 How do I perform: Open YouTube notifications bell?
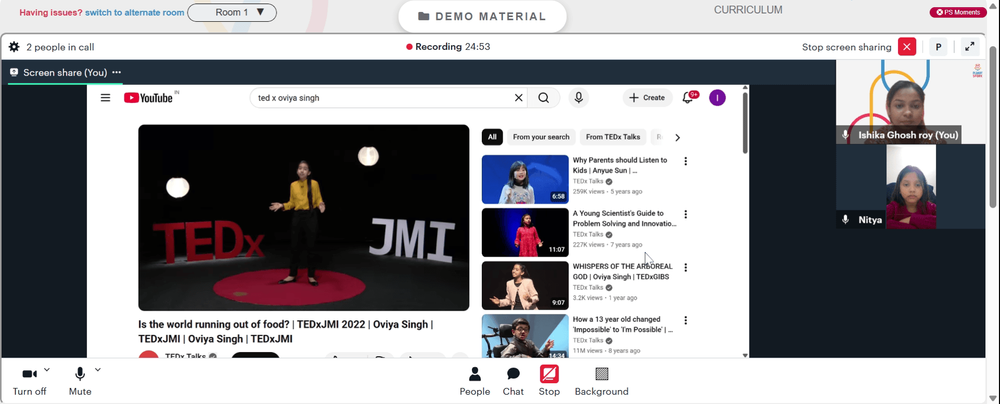point(688,98)
